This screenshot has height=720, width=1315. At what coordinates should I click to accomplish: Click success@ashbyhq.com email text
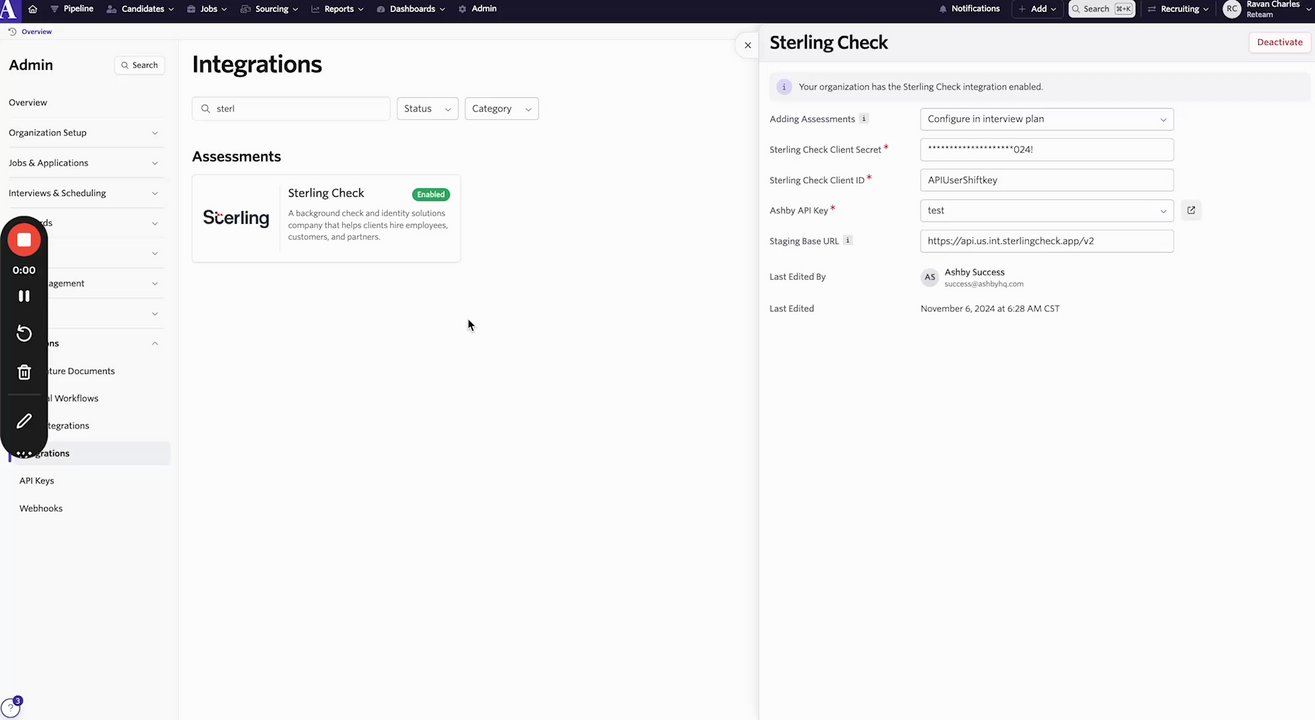coord(984,284)
